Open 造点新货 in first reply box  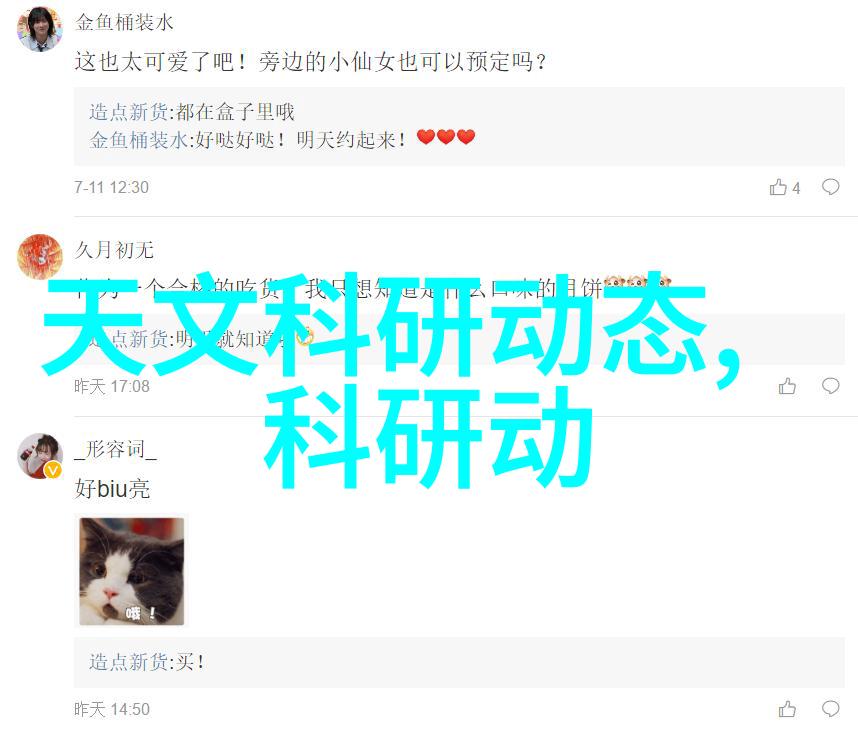click(x=129, y=112)
